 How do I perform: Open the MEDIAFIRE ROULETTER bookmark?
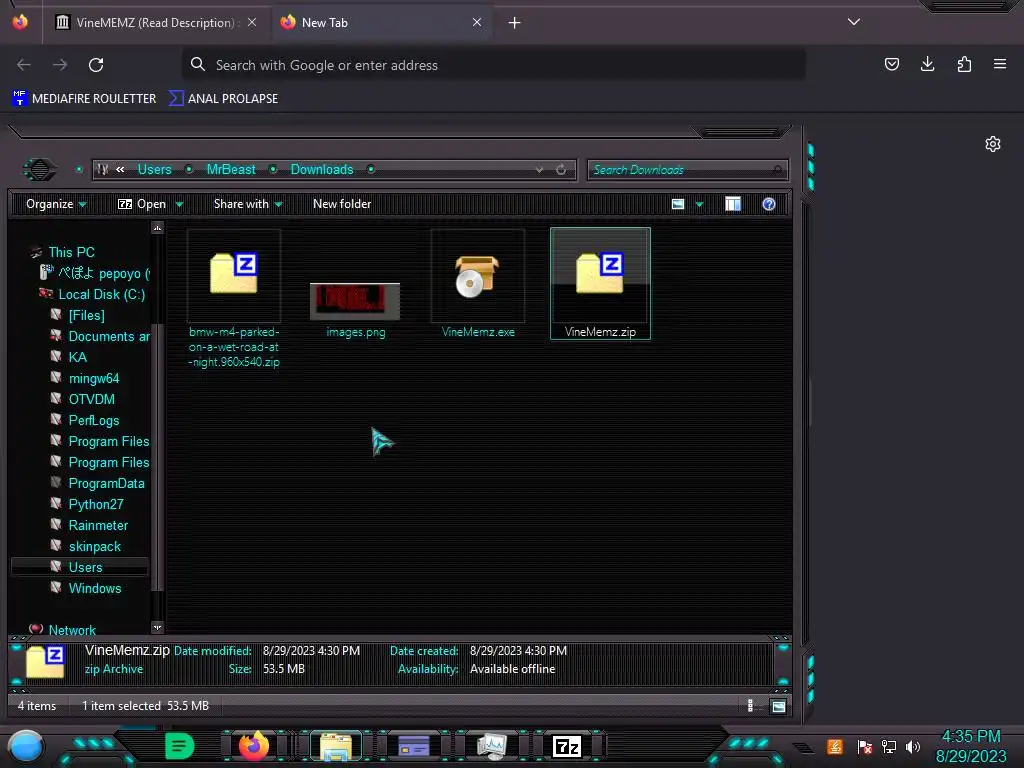coord(84,99)
